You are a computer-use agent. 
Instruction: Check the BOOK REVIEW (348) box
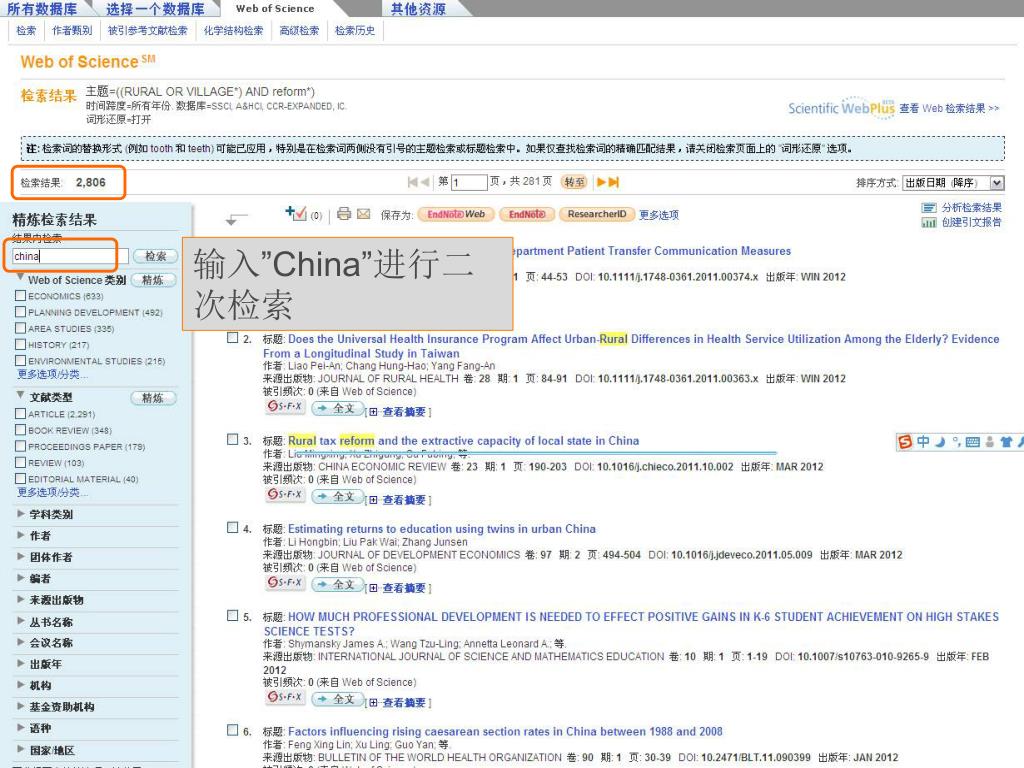tap(20, 430)
